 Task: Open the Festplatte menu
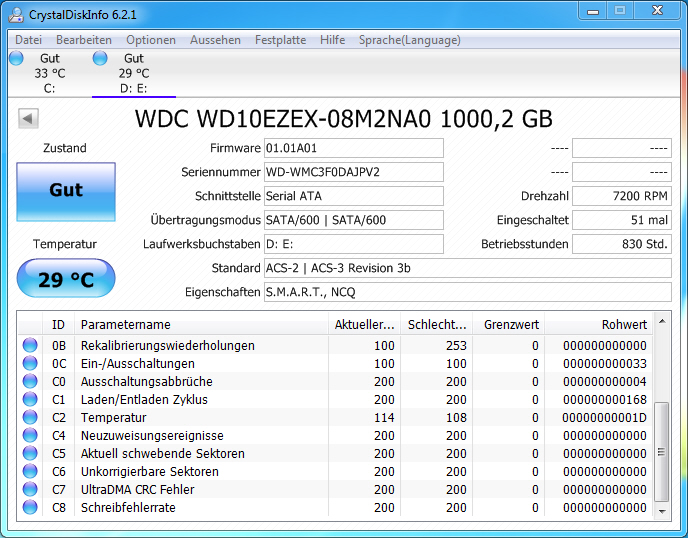point(280,40)
